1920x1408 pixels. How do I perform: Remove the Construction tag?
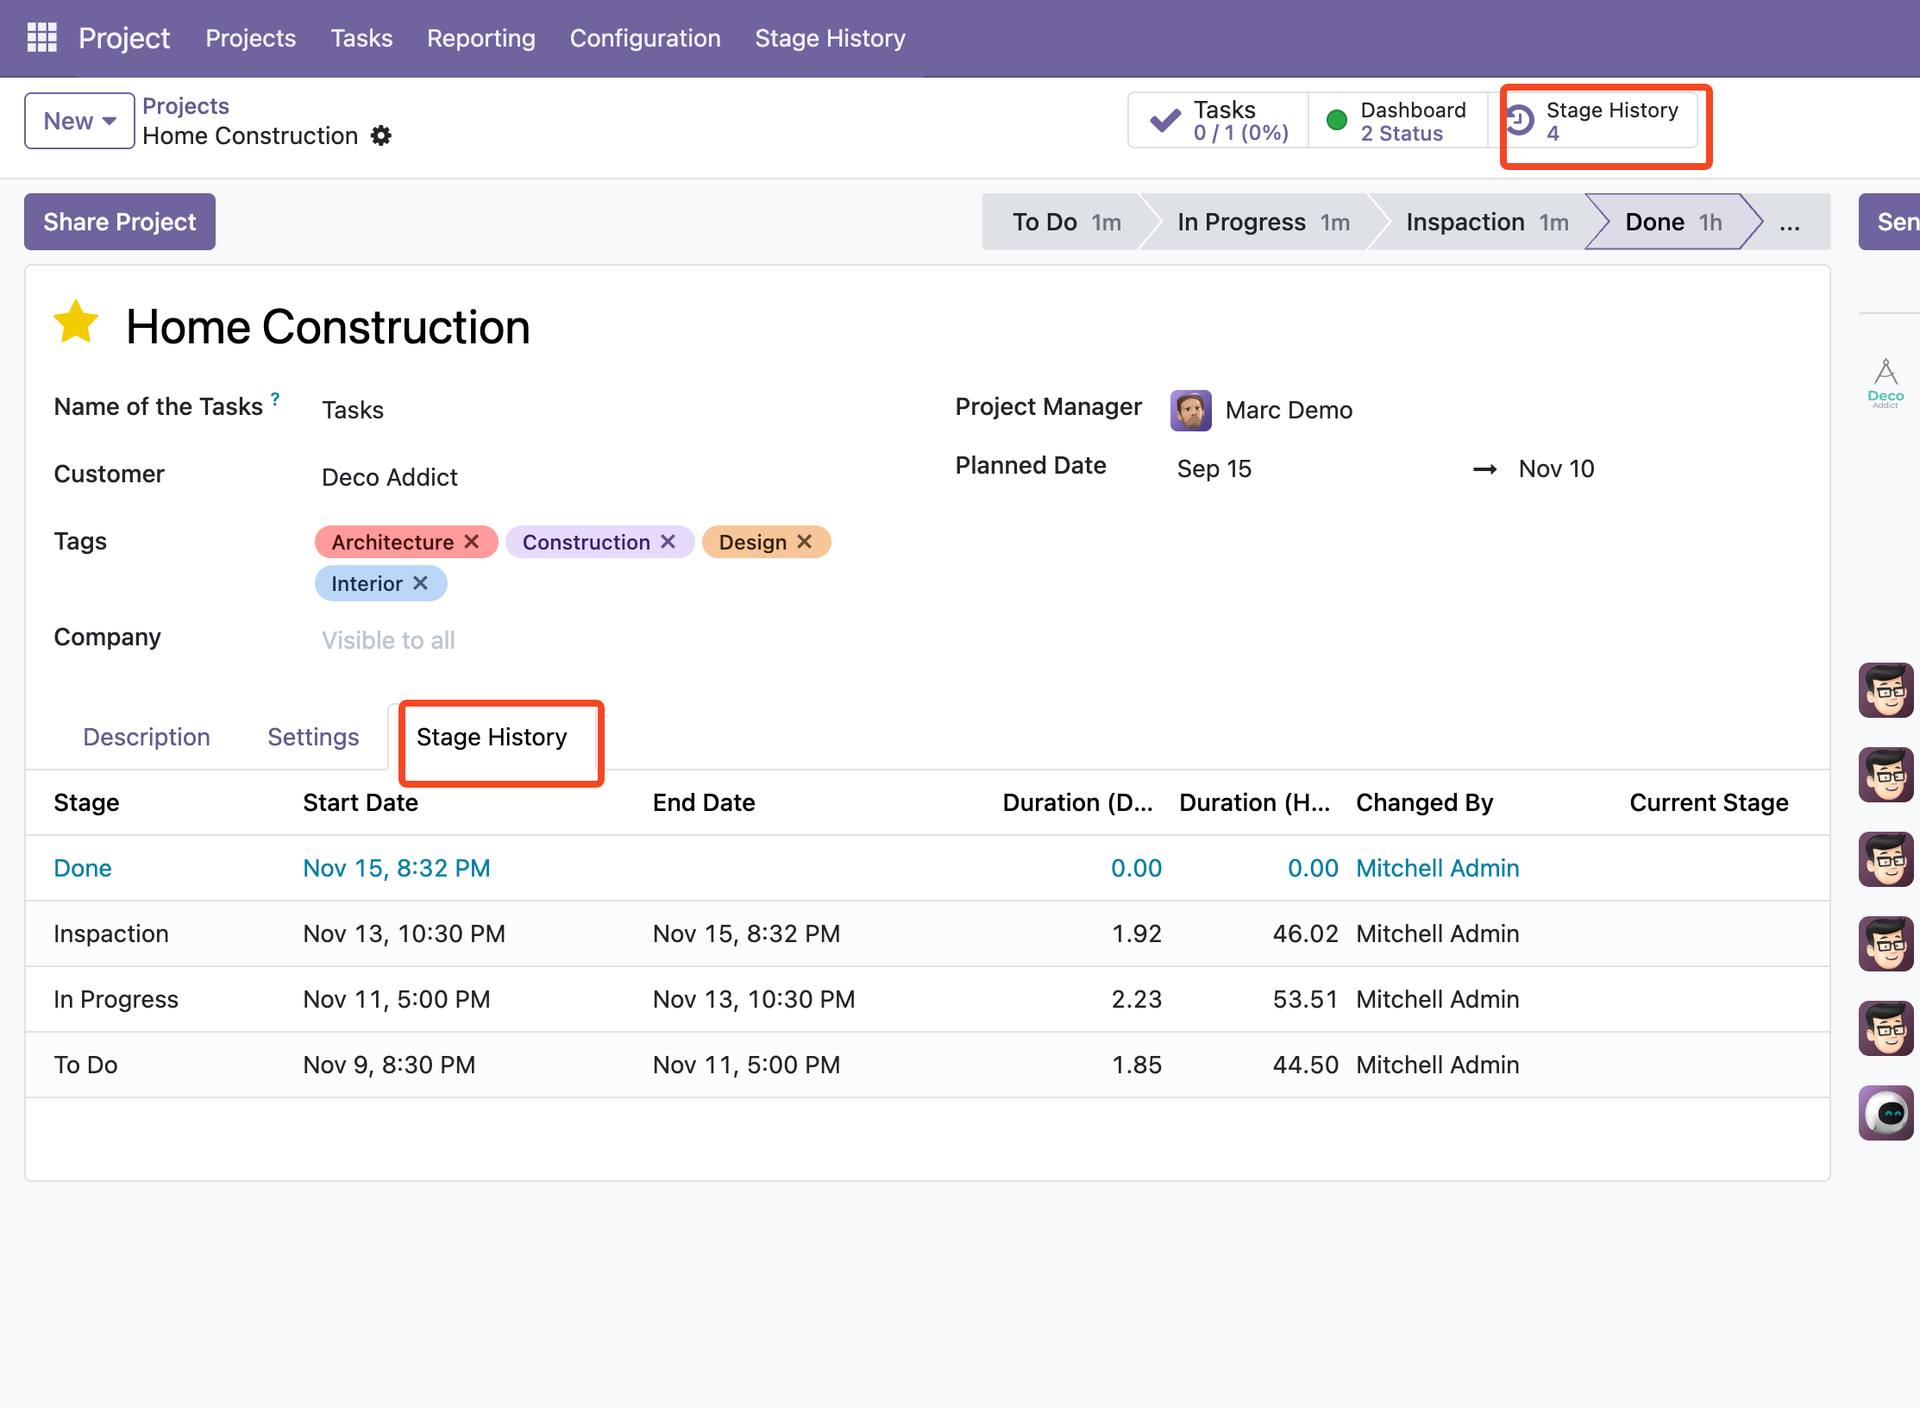pos(668,541)
